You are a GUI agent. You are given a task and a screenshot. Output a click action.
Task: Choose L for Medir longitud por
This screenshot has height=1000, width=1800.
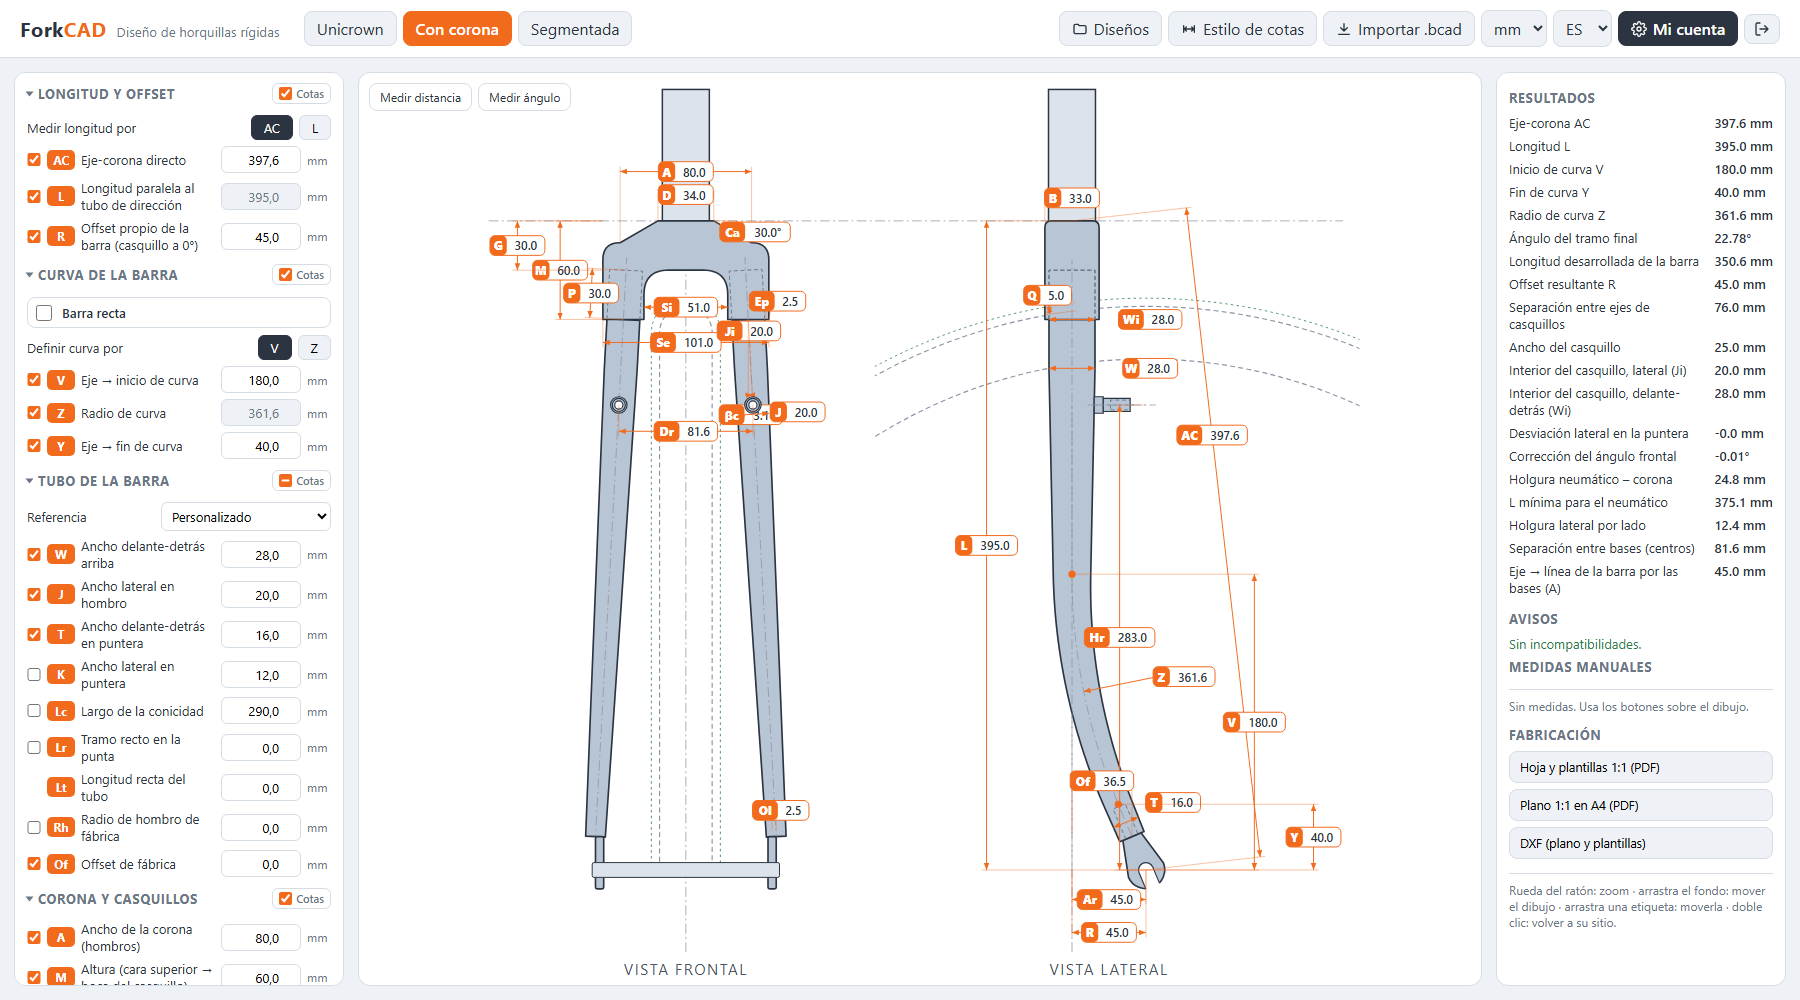coord(315,128)
